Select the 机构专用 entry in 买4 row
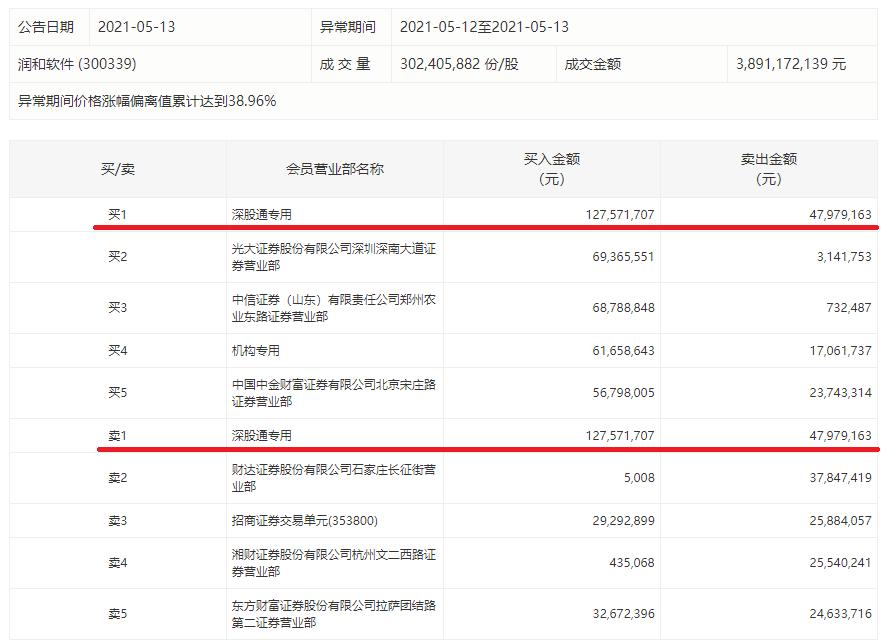Viewport: 889px width, 644px height. [258, 350]
